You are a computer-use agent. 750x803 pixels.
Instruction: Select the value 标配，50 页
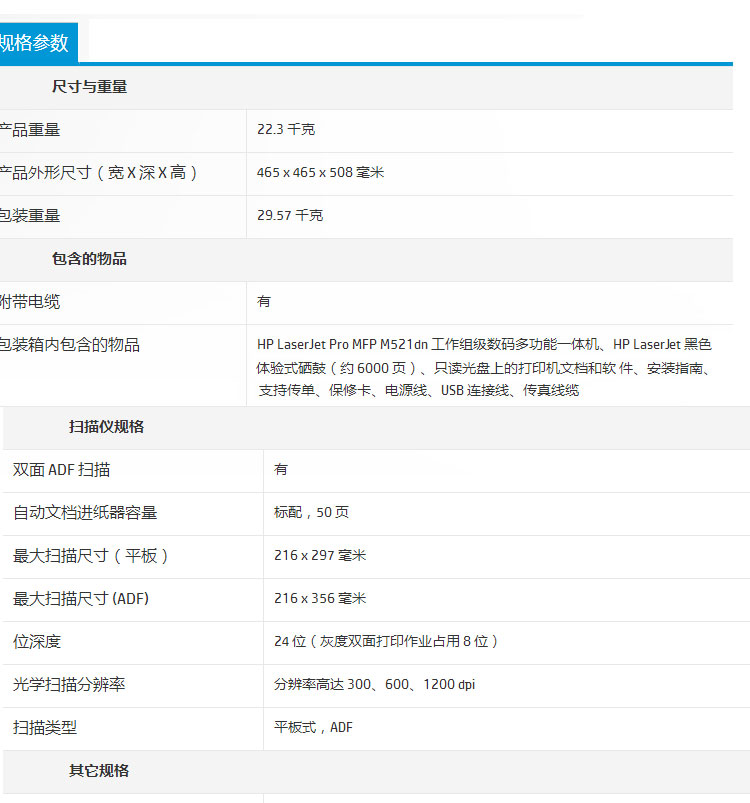point(311,512)
